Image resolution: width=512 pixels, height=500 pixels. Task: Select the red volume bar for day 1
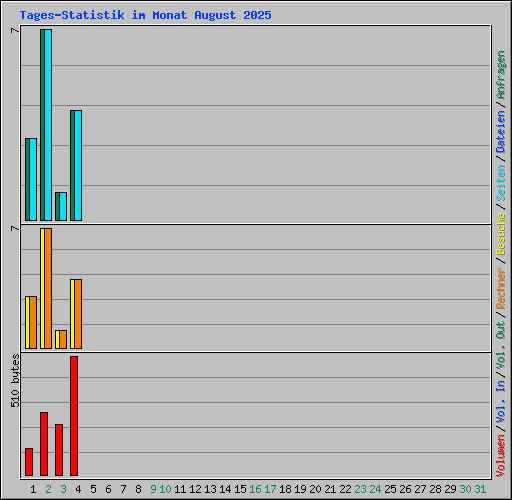click(x=29, y=462)
